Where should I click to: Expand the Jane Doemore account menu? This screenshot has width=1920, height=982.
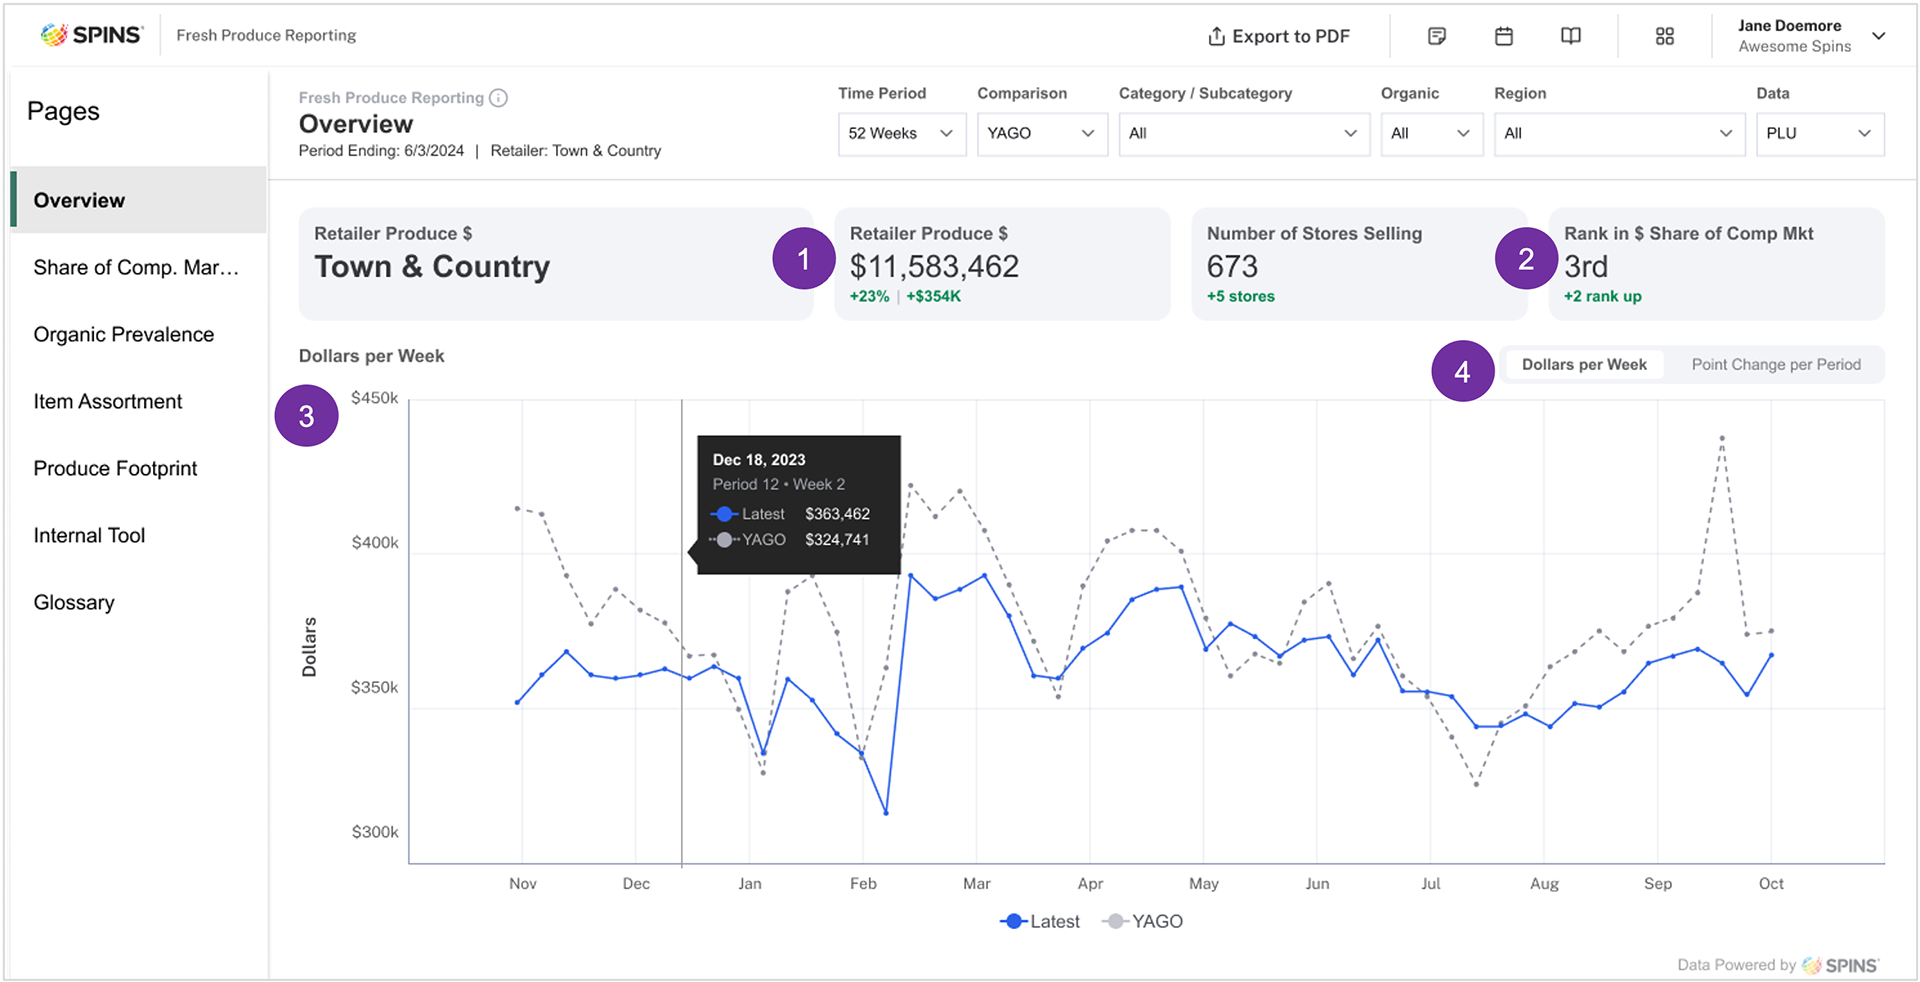(1879, 36)
